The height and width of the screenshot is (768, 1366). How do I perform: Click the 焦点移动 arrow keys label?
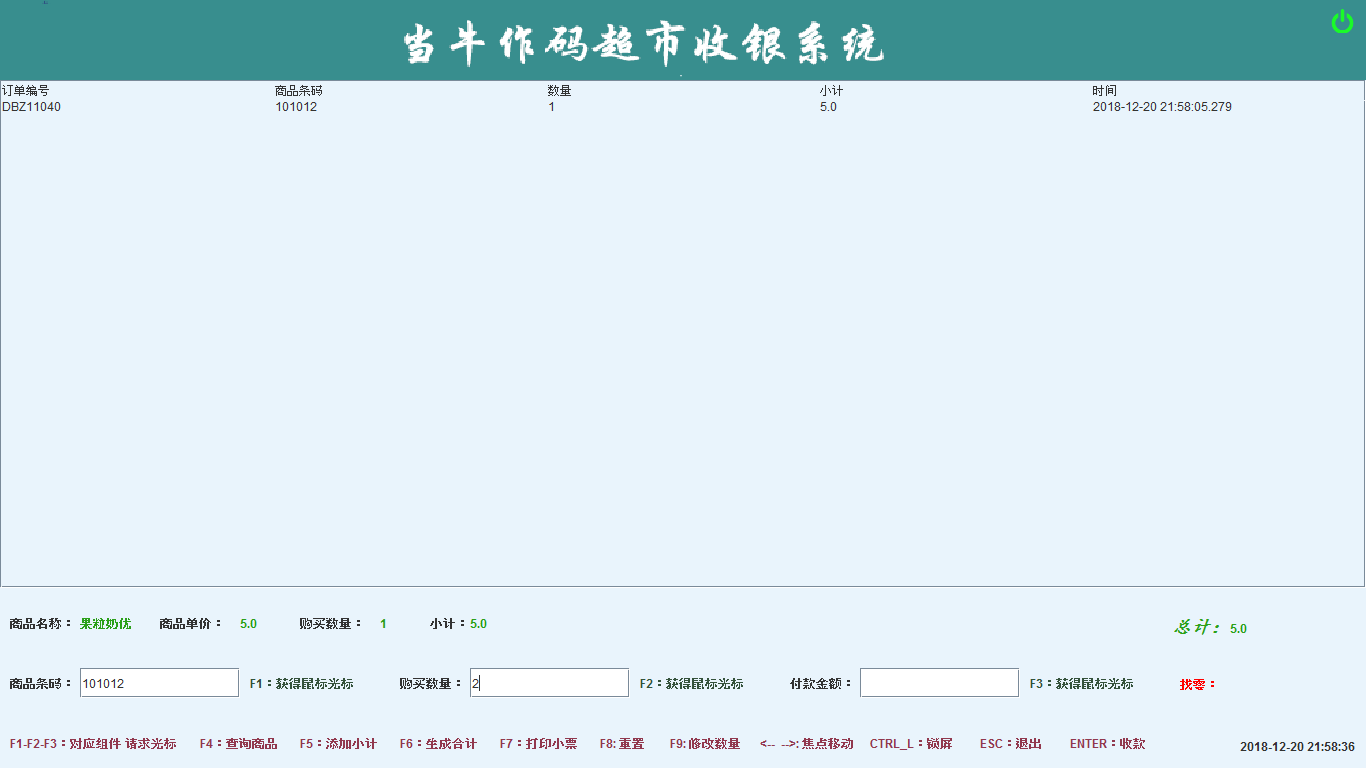coord(806,744)
